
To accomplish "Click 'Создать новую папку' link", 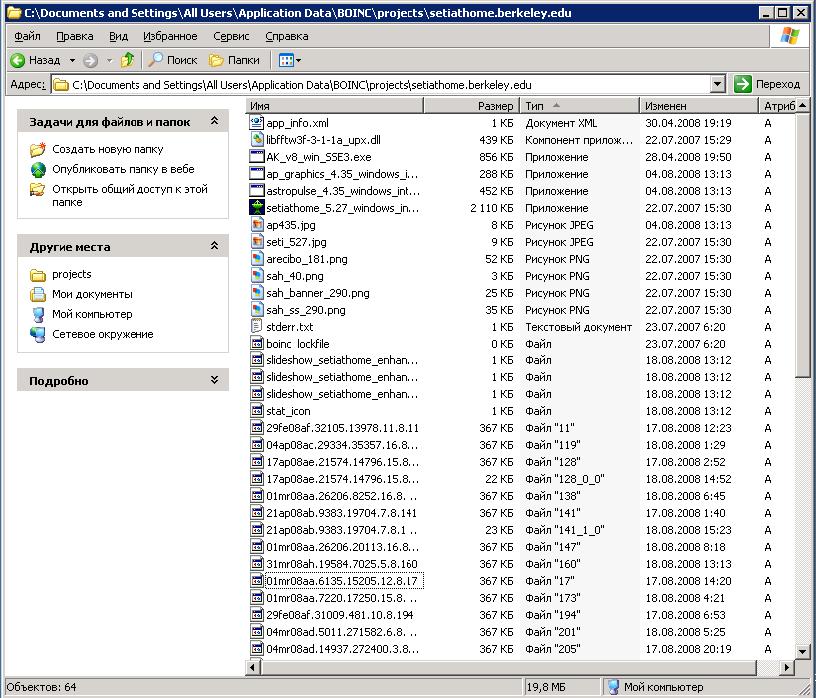I will pyautogui.click(x=107, y=149).
